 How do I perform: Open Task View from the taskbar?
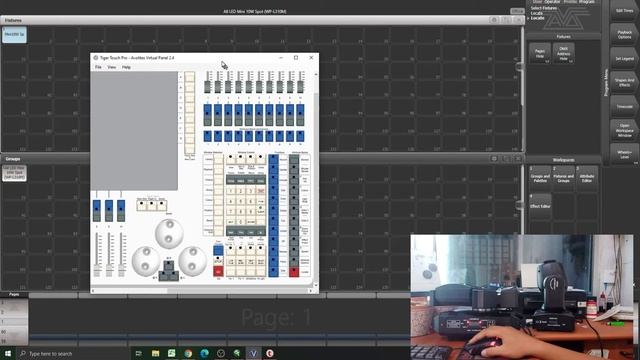coord(138,353)
